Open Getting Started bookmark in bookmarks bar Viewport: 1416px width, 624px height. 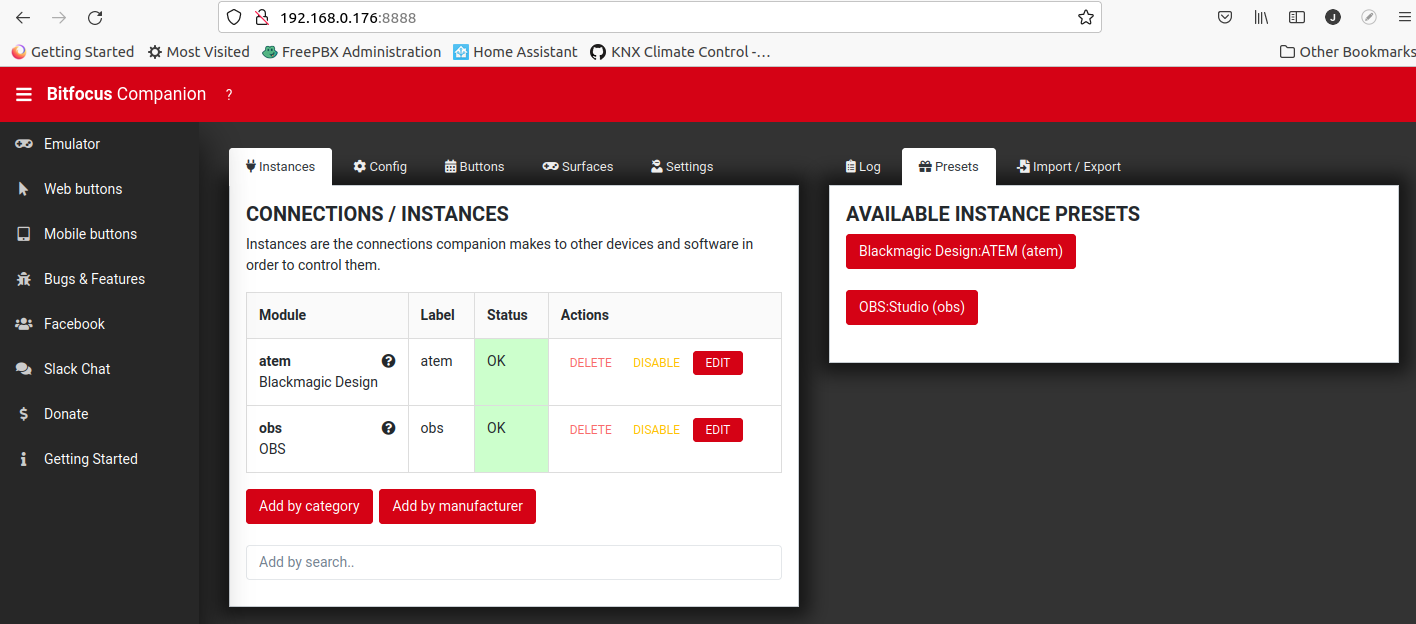(73, 52)
